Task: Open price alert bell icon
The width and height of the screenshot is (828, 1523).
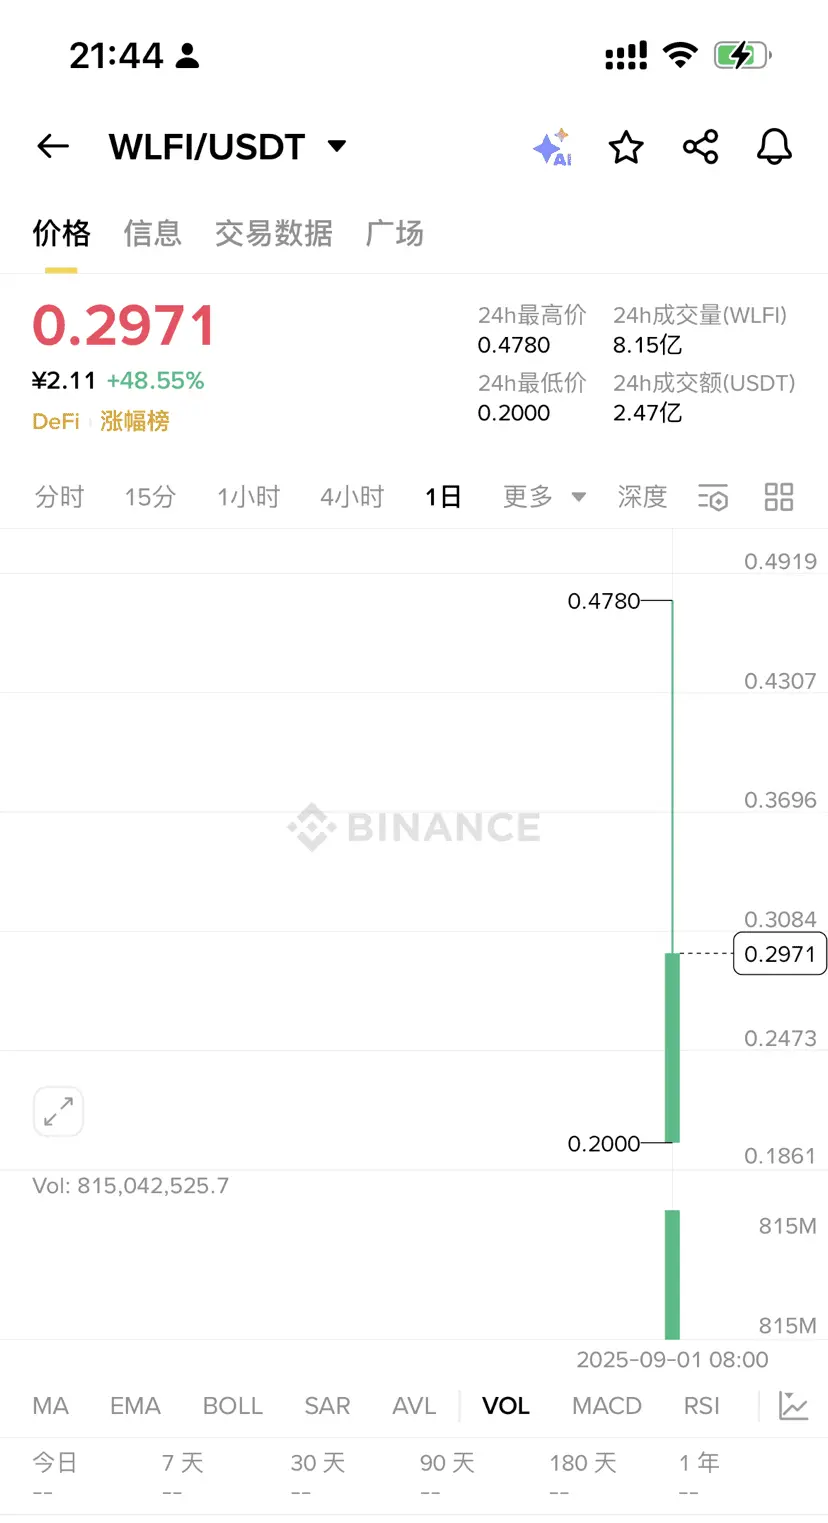Action: tap(774, 147)
